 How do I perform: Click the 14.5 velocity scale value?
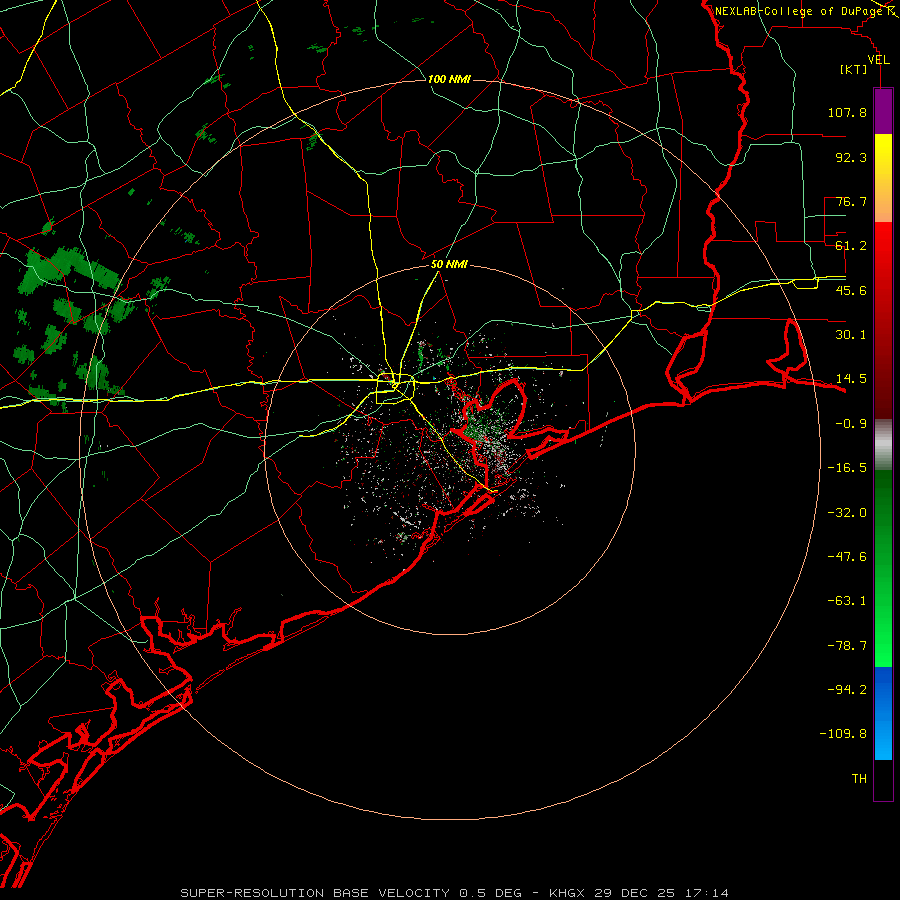pos(851,379)
